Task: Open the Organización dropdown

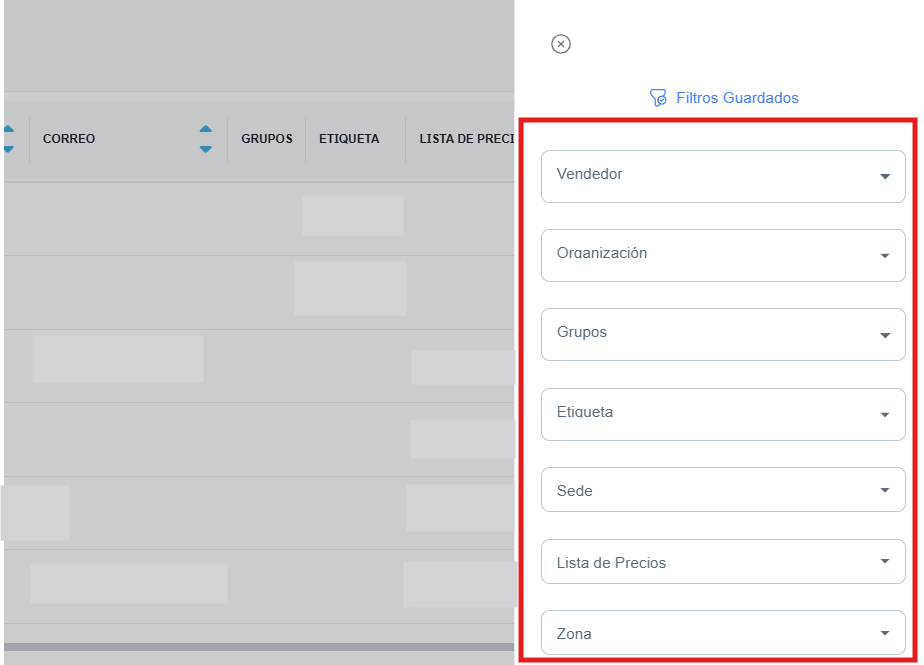Action: [x=722, y=255]
